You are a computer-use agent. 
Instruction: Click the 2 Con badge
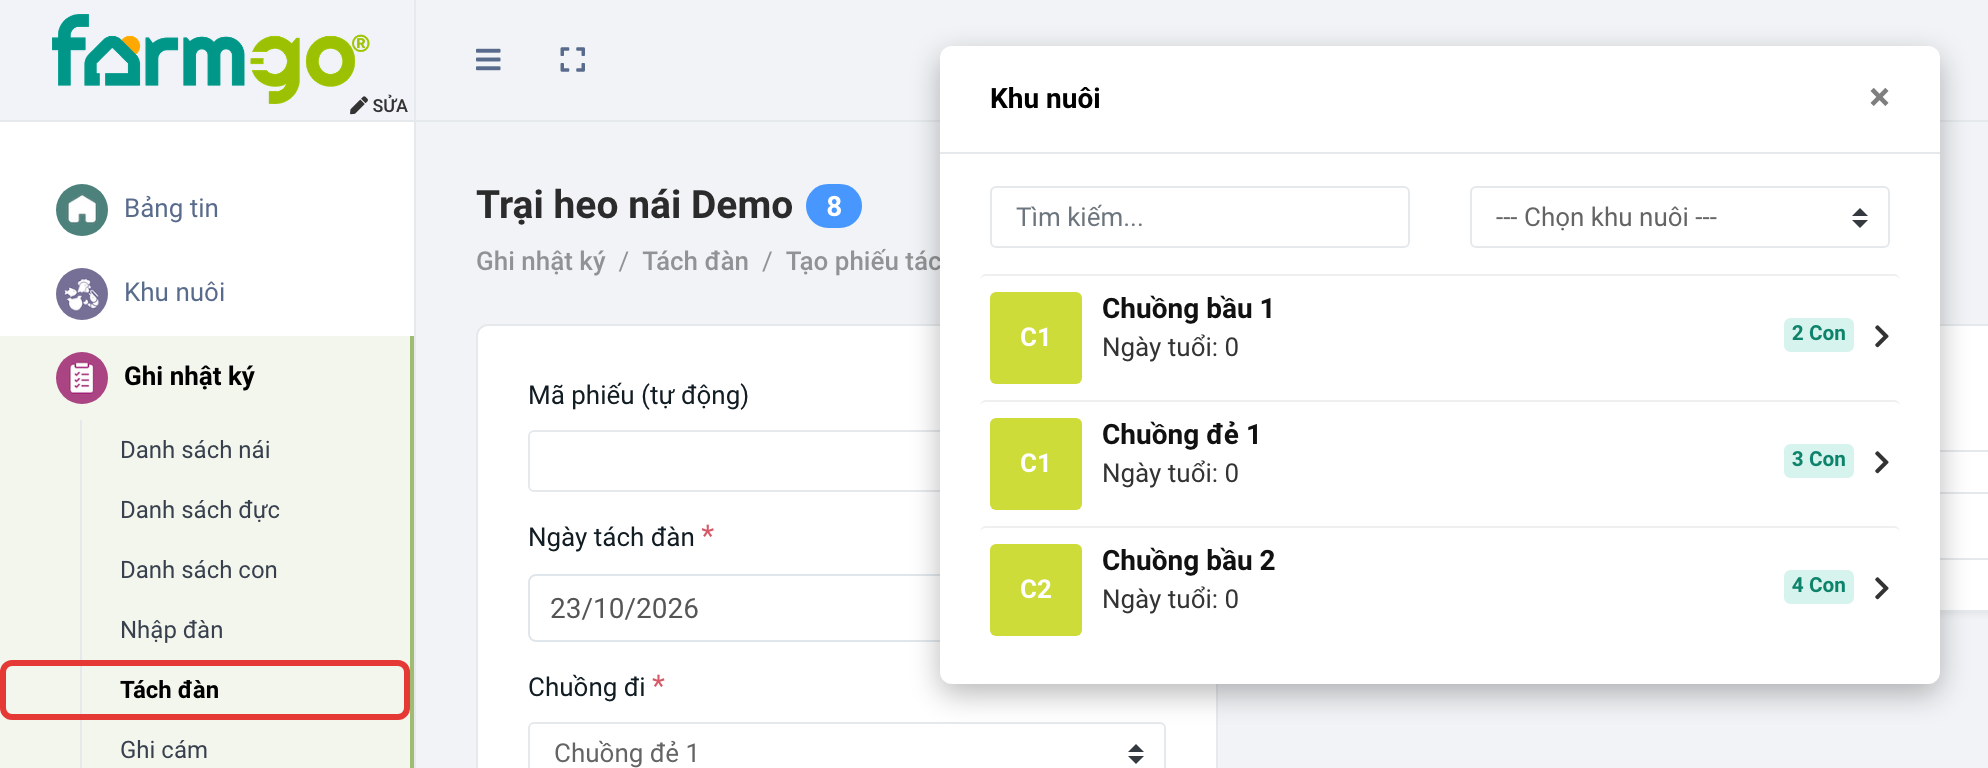click(1818, 334)
